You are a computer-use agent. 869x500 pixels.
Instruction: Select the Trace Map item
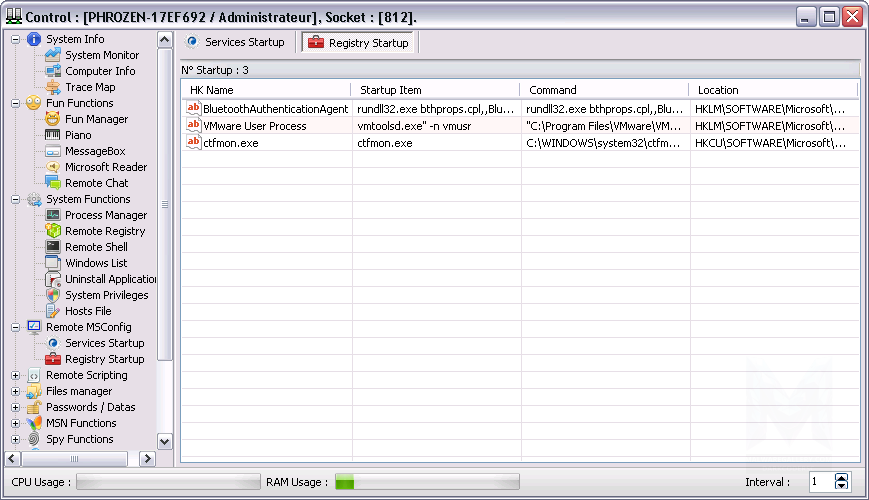pyautogui.click(x=89, y=87)
